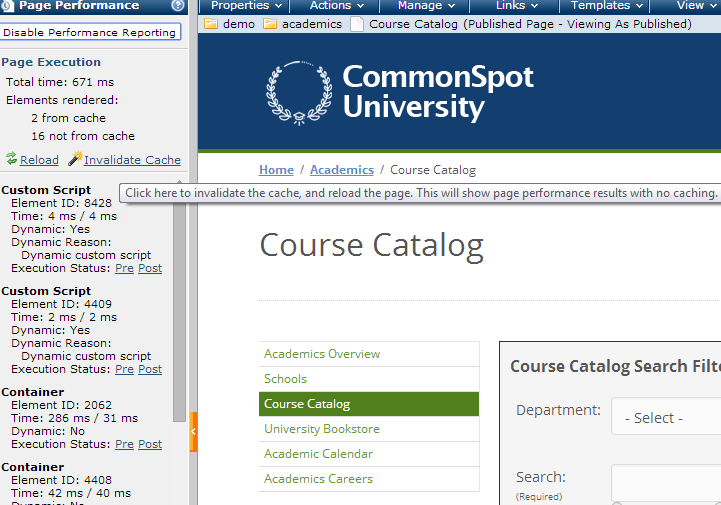Open the Actions menu
Image resolution: width=721 pixels, height=505 pixels.
point(337,6)
